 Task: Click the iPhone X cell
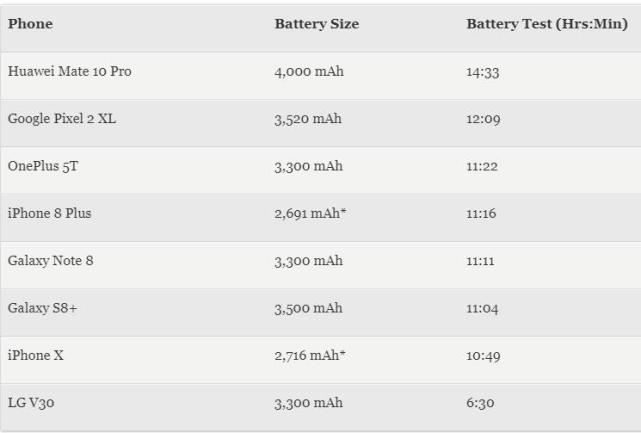pos(36,355)
